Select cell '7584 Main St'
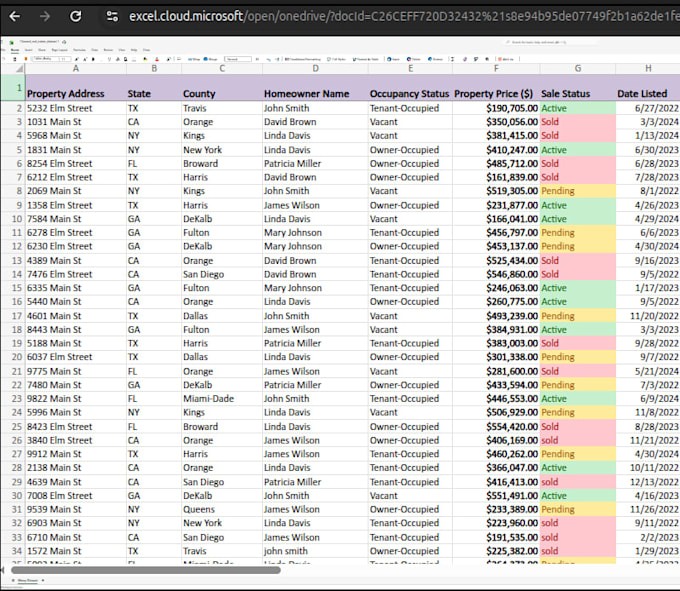Image resolution: width=680 pixels, height=591 pixels. (75, 219)
